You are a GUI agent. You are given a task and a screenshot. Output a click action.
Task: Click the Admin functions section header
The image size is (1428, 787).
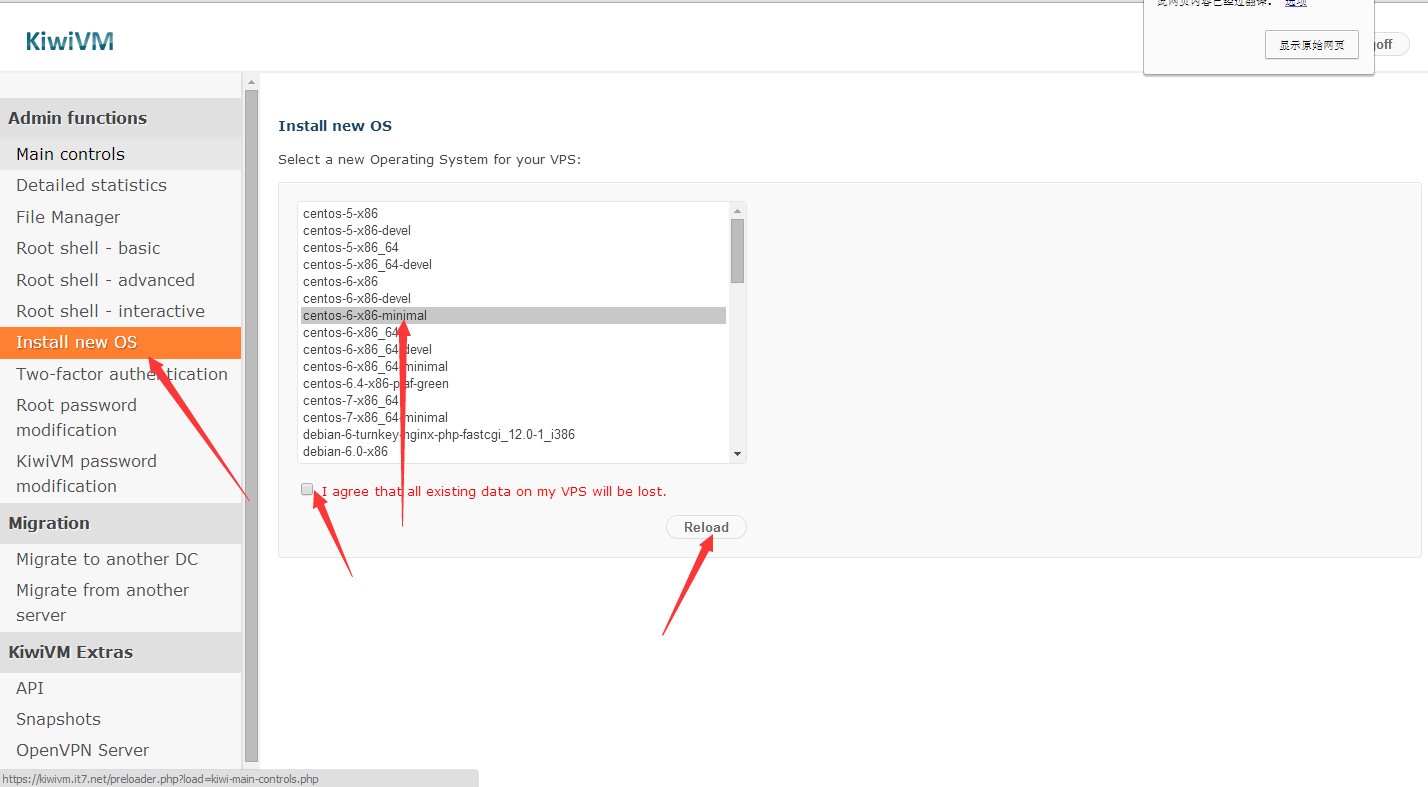tap(120, 118)
